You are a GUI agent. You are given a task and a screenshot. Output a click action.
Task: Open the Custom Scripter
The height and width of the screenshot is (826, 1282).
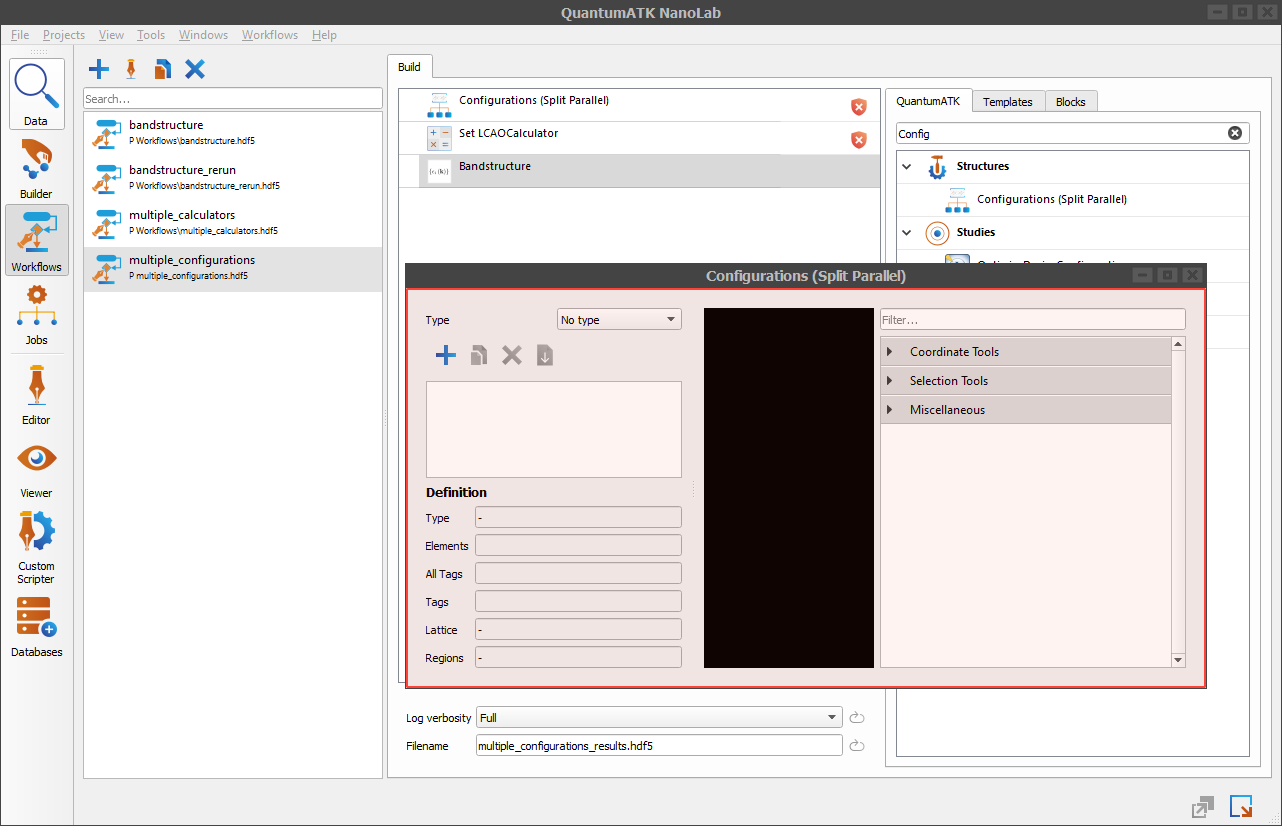pyautogui.click(x=36, y=547)
